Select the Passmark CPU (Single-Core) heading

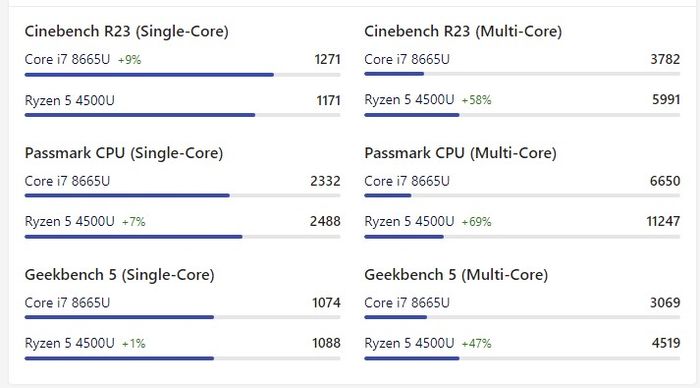coord(124,153)
